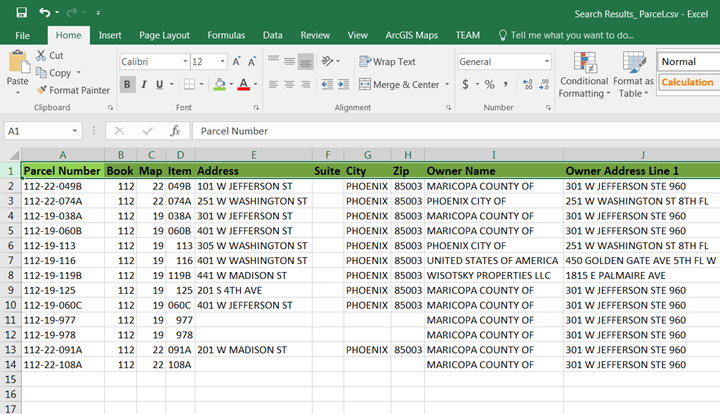
Task: Click the red Font Color swatch
Action: coord(243,85)
